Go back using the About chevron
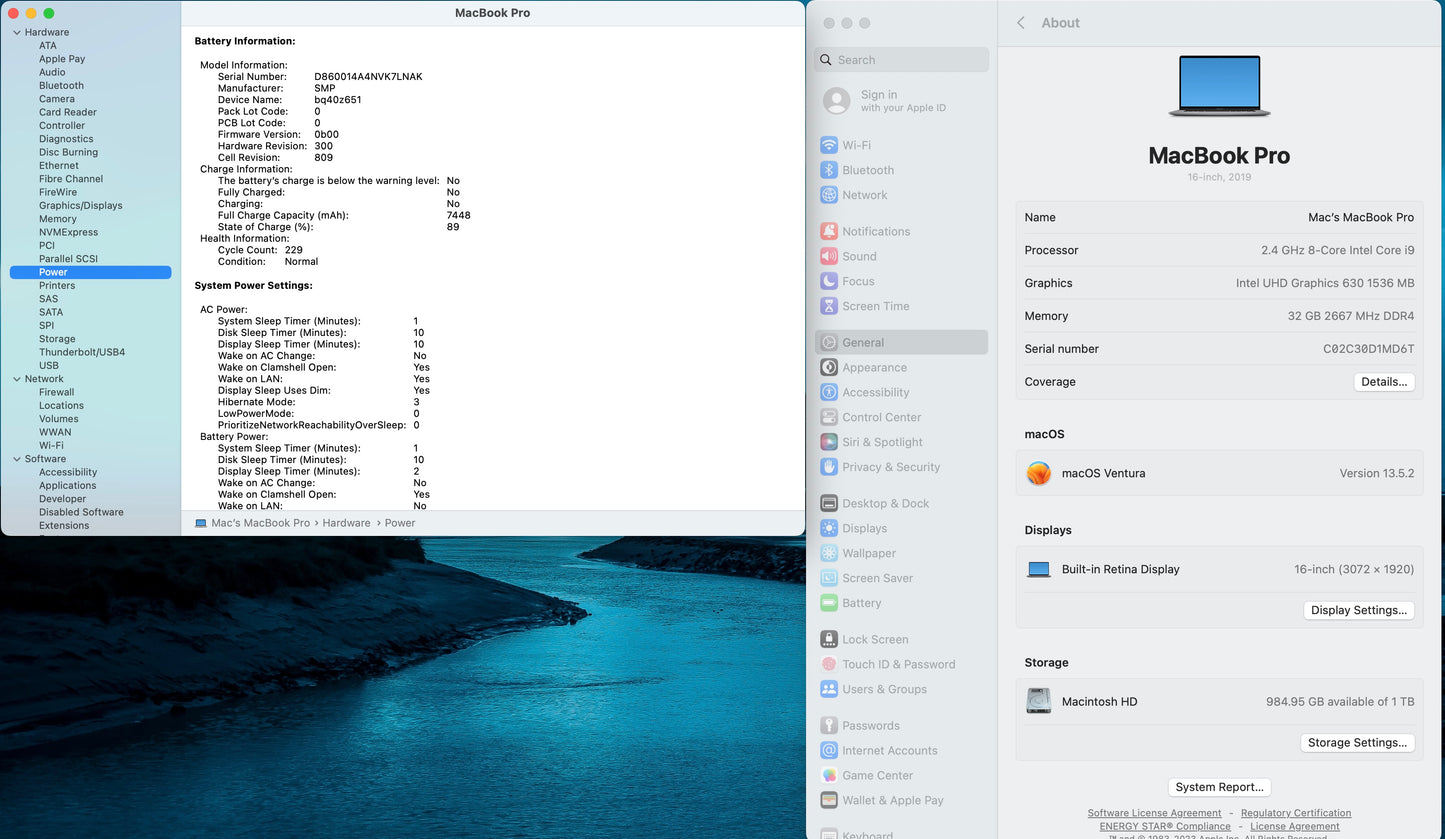 click(1021, 23)
